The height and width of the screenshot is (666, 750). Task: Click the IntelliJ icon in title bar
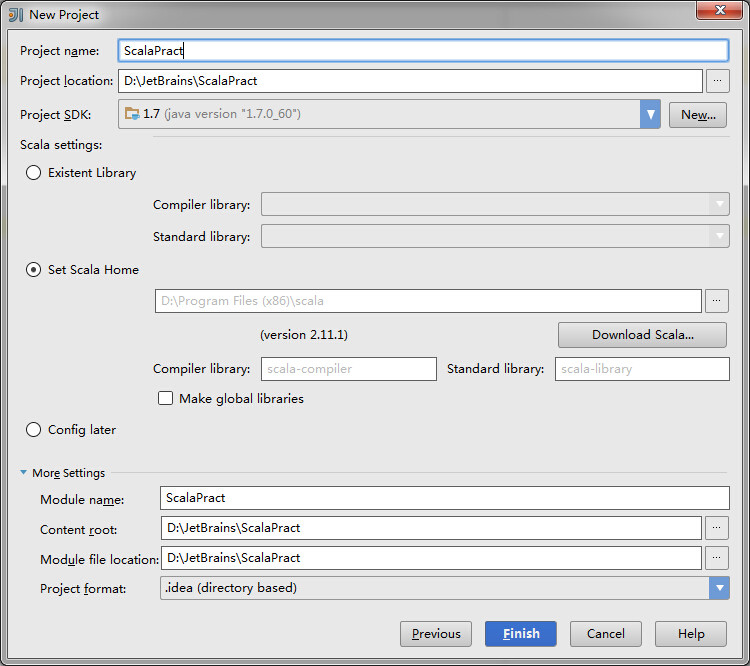coord(16,15)
